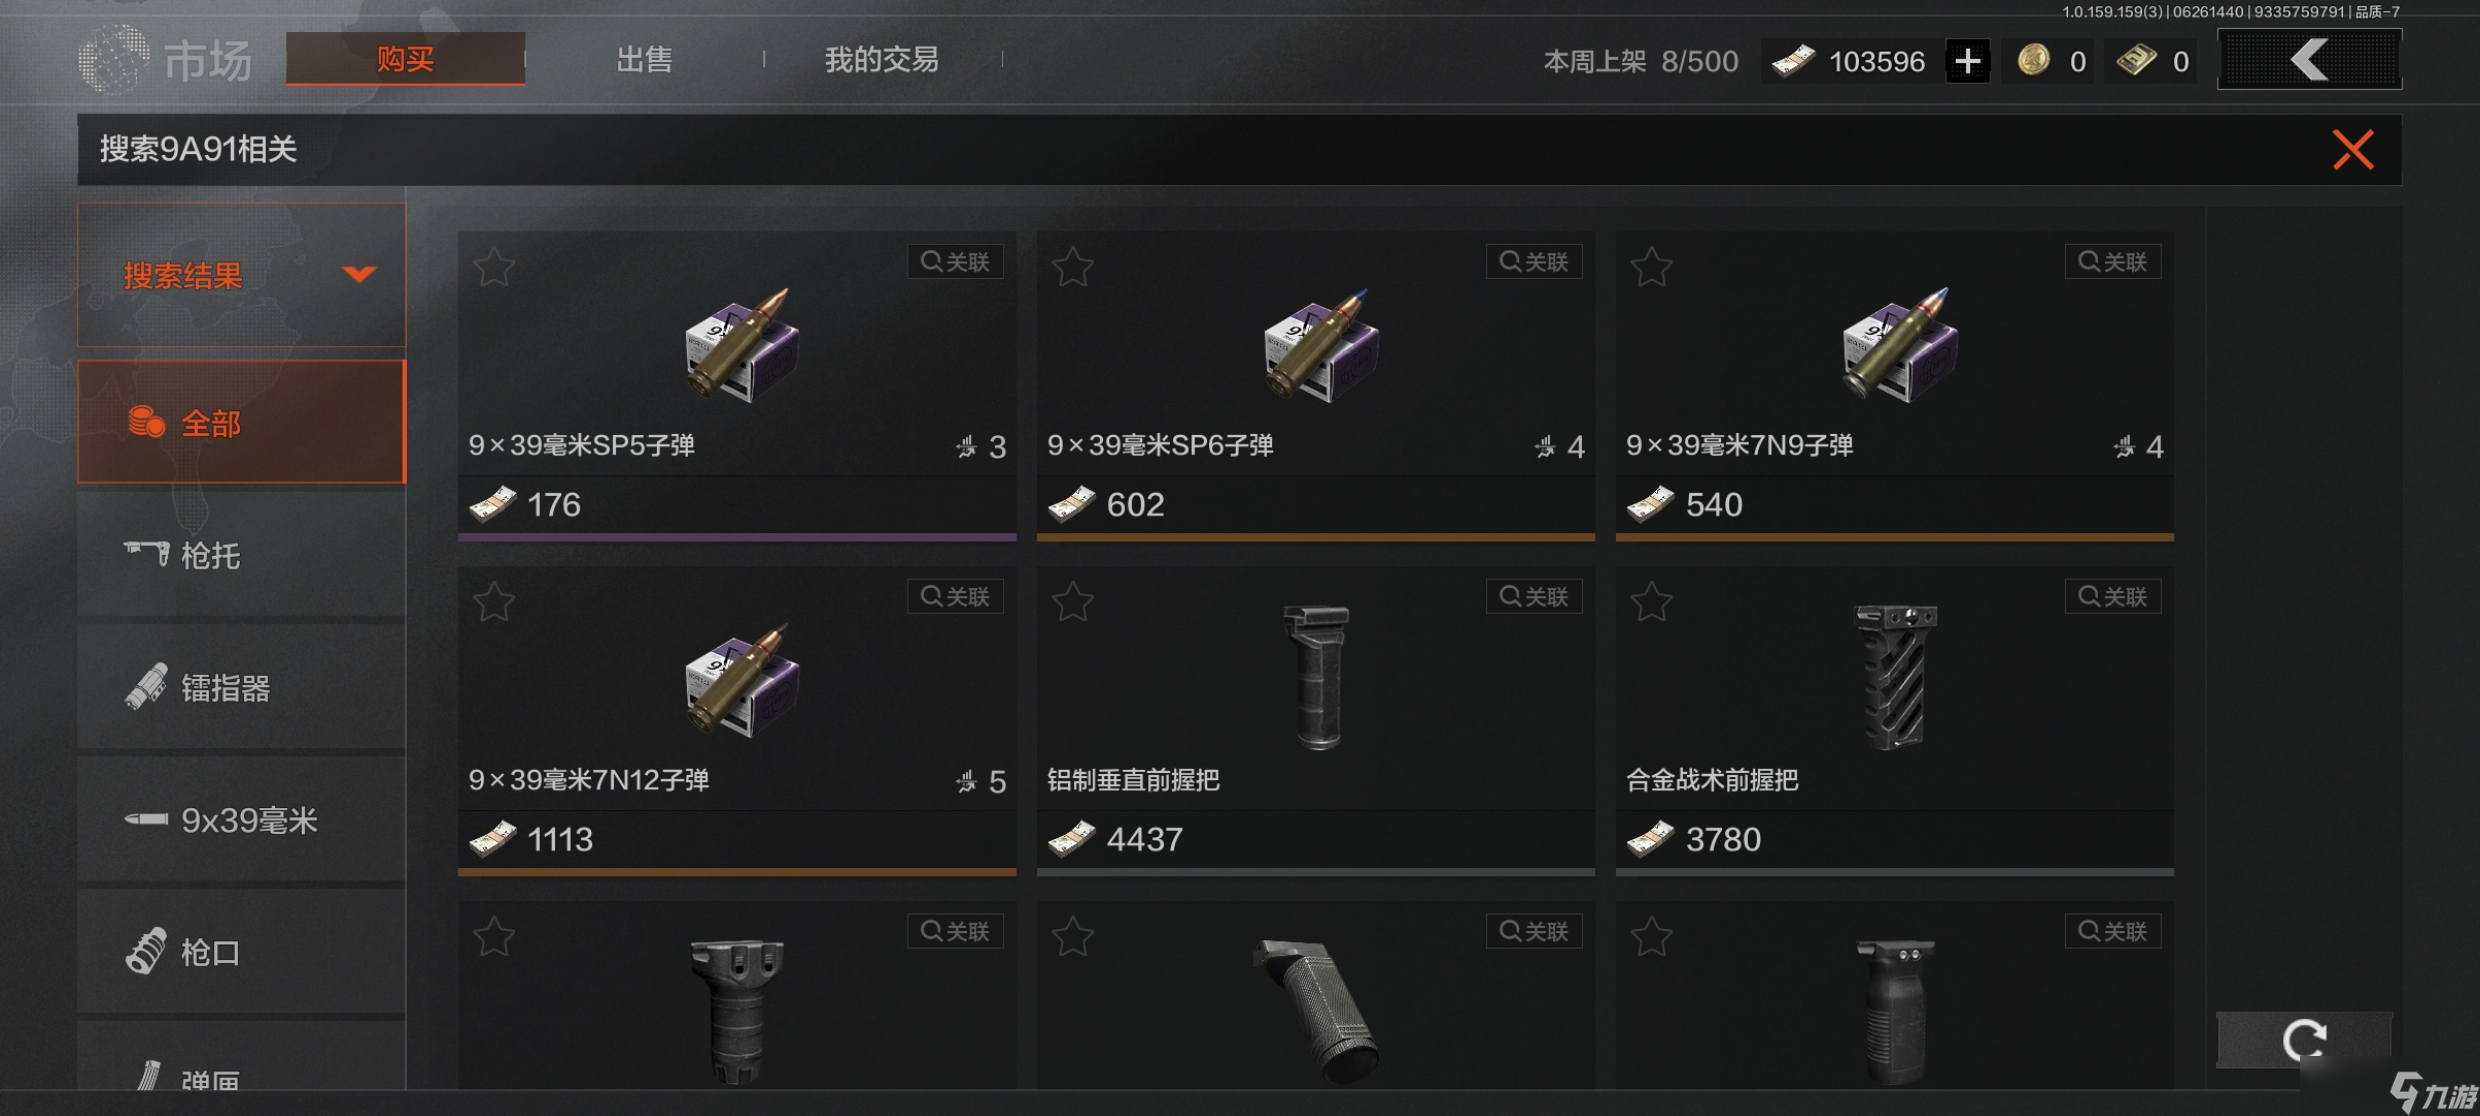Favorite the 9×39毫米SP5子弹 star
The height and width of the screenshot is (1116, 2480).
(x=494, y=267)
